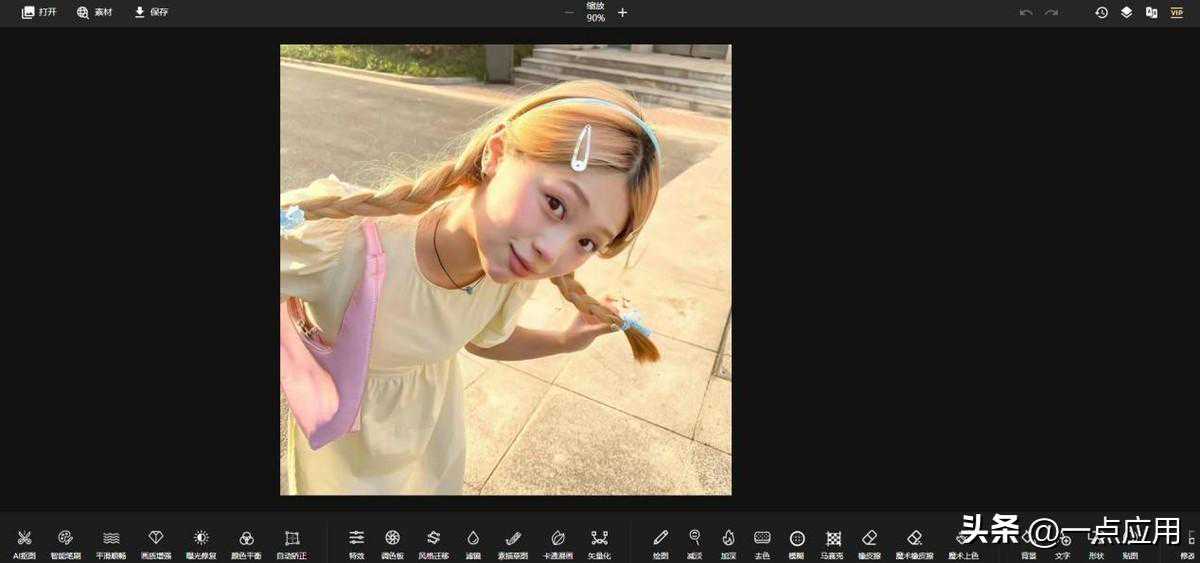The image size is (1200, 563).
Task: Apply 曝光修复 exposure repair
Action: pyautogui.click(x=201, y=544)
